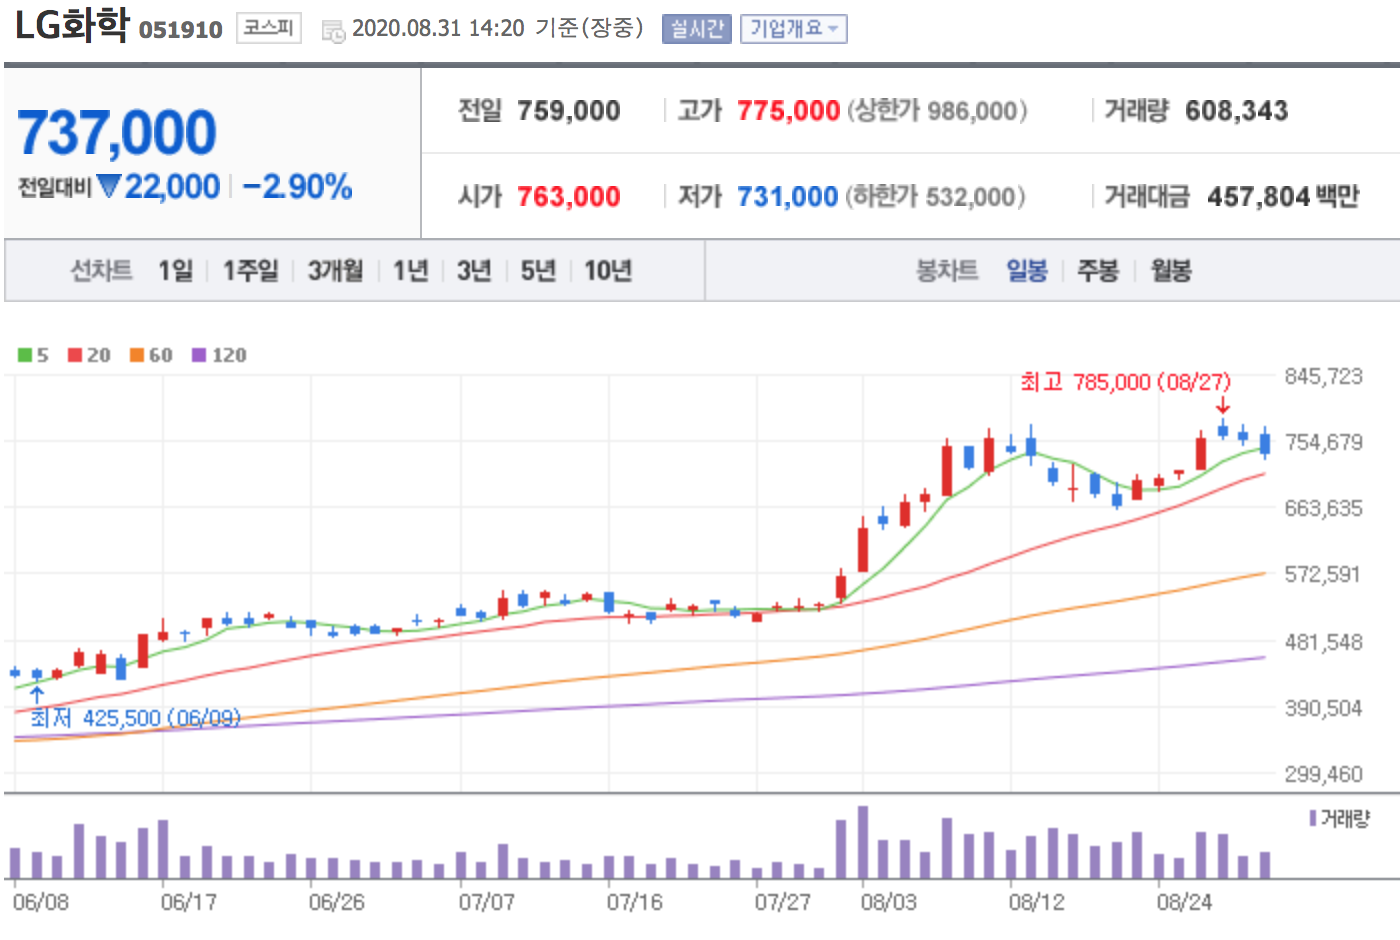Click the 선차트 label
1400x940 pixels.
coord(101,270)
